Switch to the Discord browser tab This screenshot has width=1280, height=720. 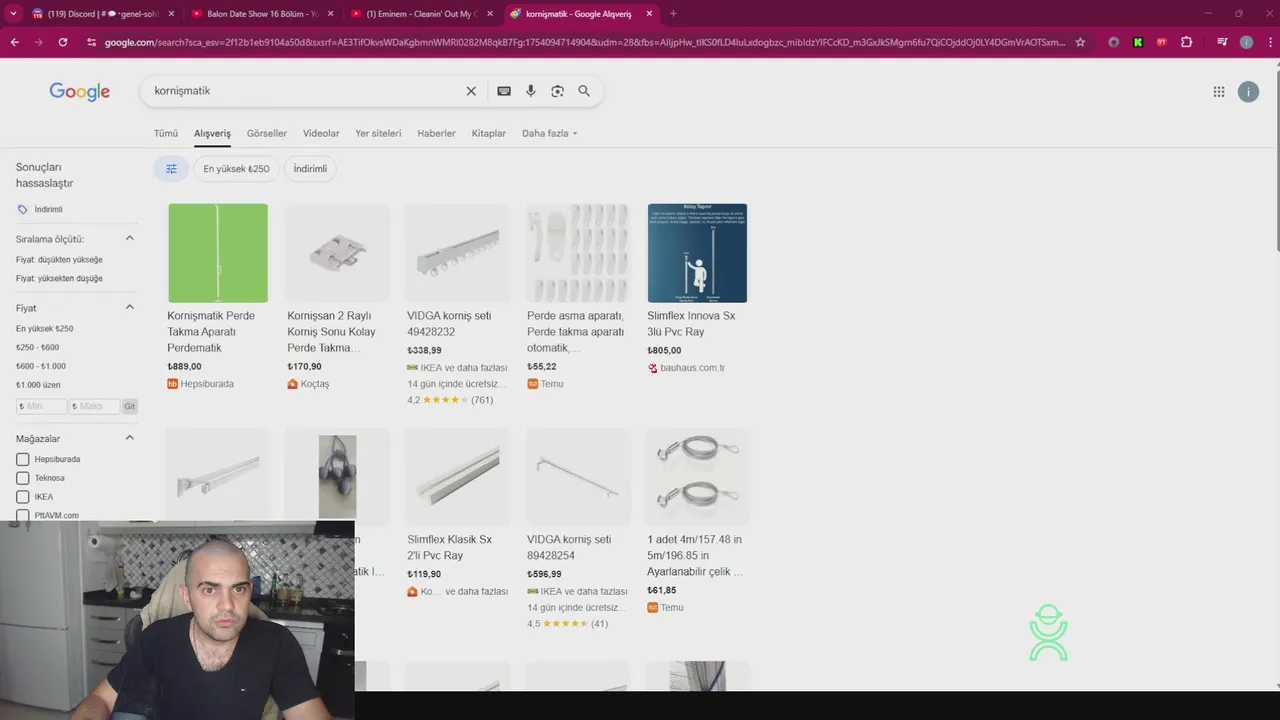[104, 14]
